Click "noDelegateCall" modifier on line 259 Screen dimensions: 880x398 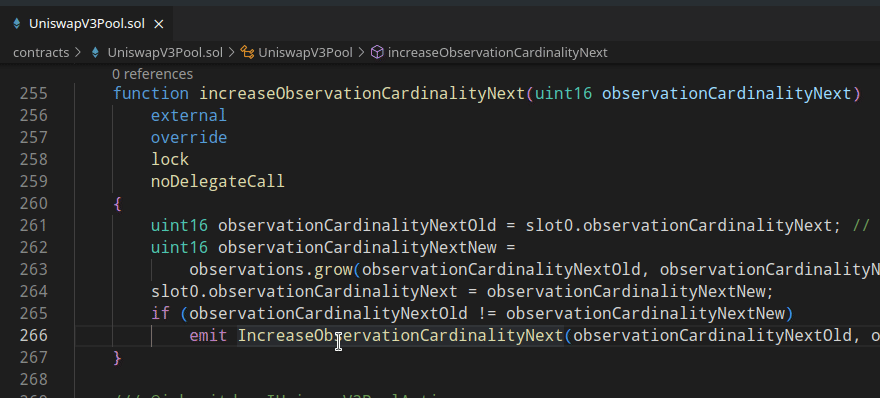(218, 181)
